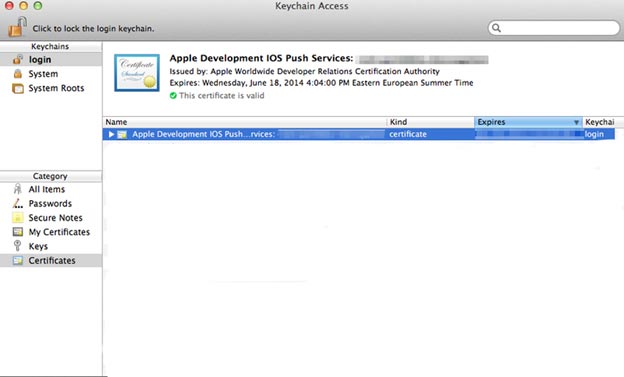Select the login keychain
Viewport: 624px width, 377px height.
[51, 59]
